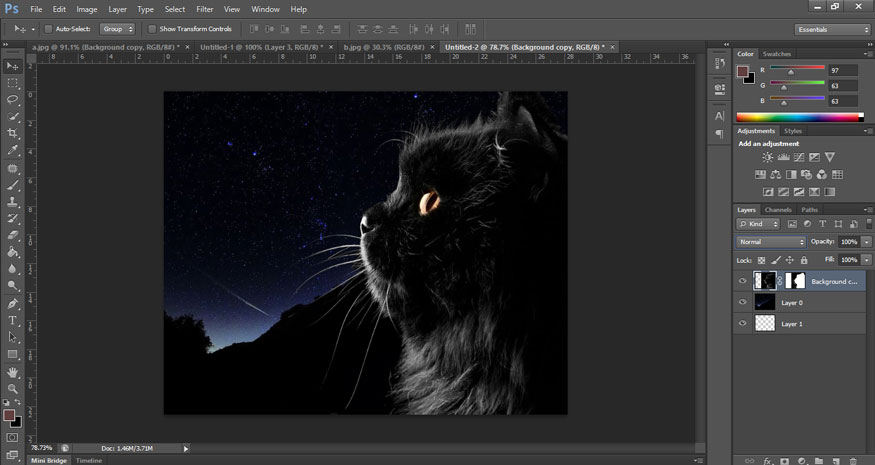This screenshot has height=465, width=875.
Task: Select the Quick Selection tool
Action: 12,116
